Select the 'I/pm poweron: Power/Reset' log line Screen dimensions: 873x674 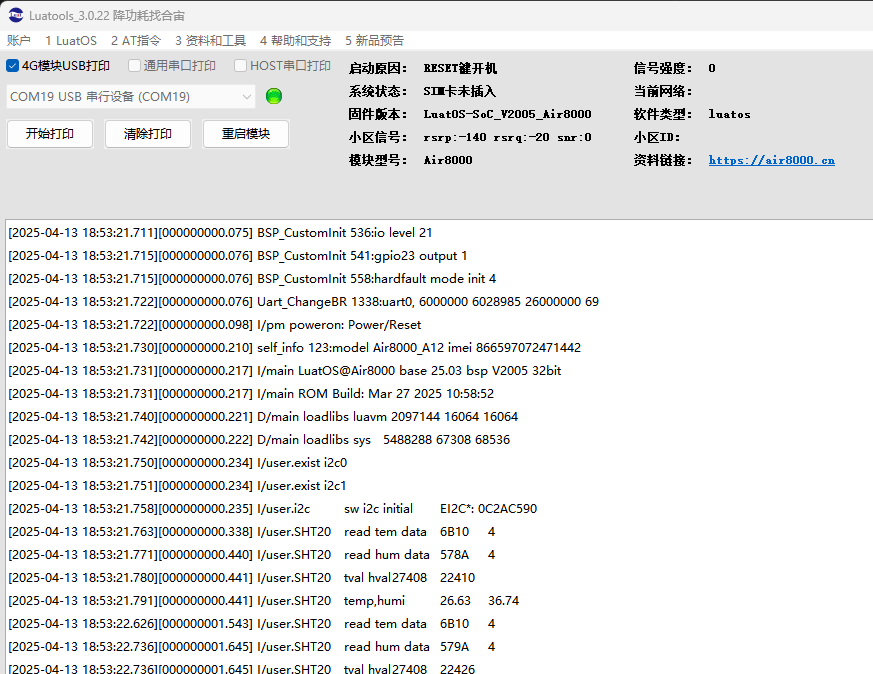(214, 325)
